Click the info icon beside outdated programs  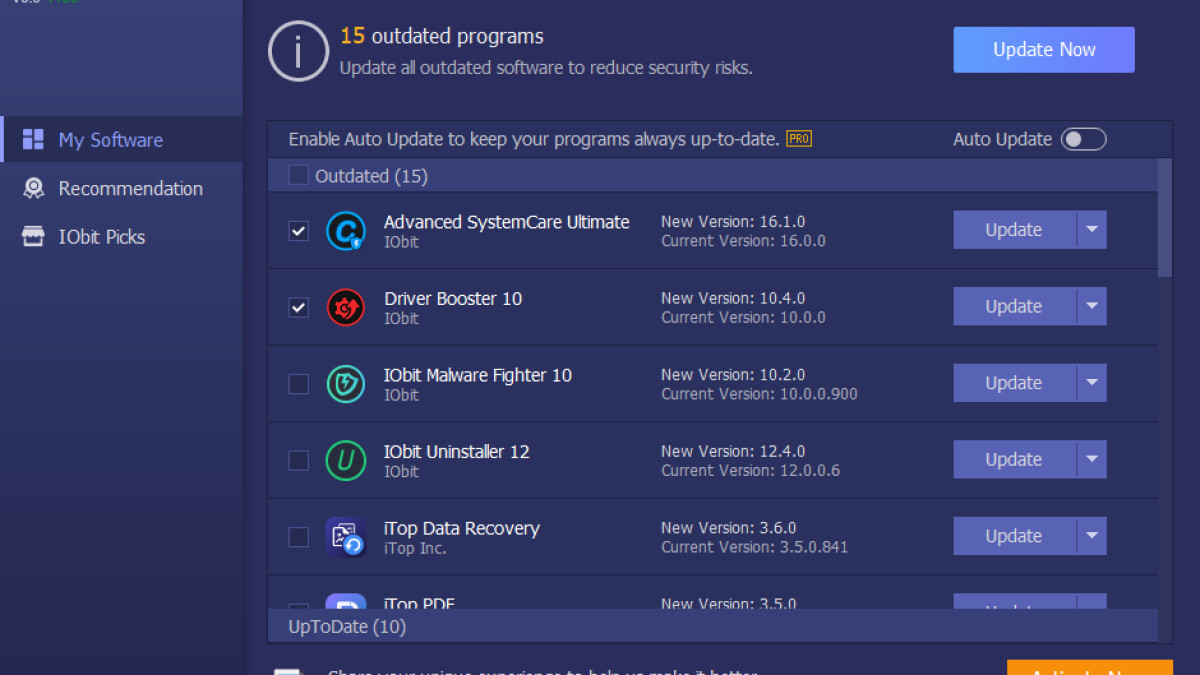[x=298, y=51]
